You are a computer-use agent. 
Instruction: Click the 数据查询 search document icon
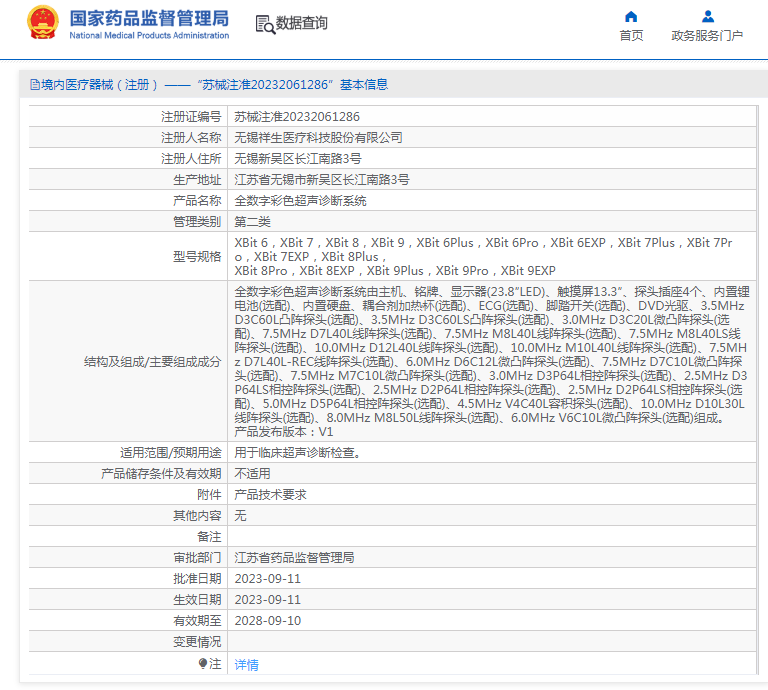coord(264,24)
